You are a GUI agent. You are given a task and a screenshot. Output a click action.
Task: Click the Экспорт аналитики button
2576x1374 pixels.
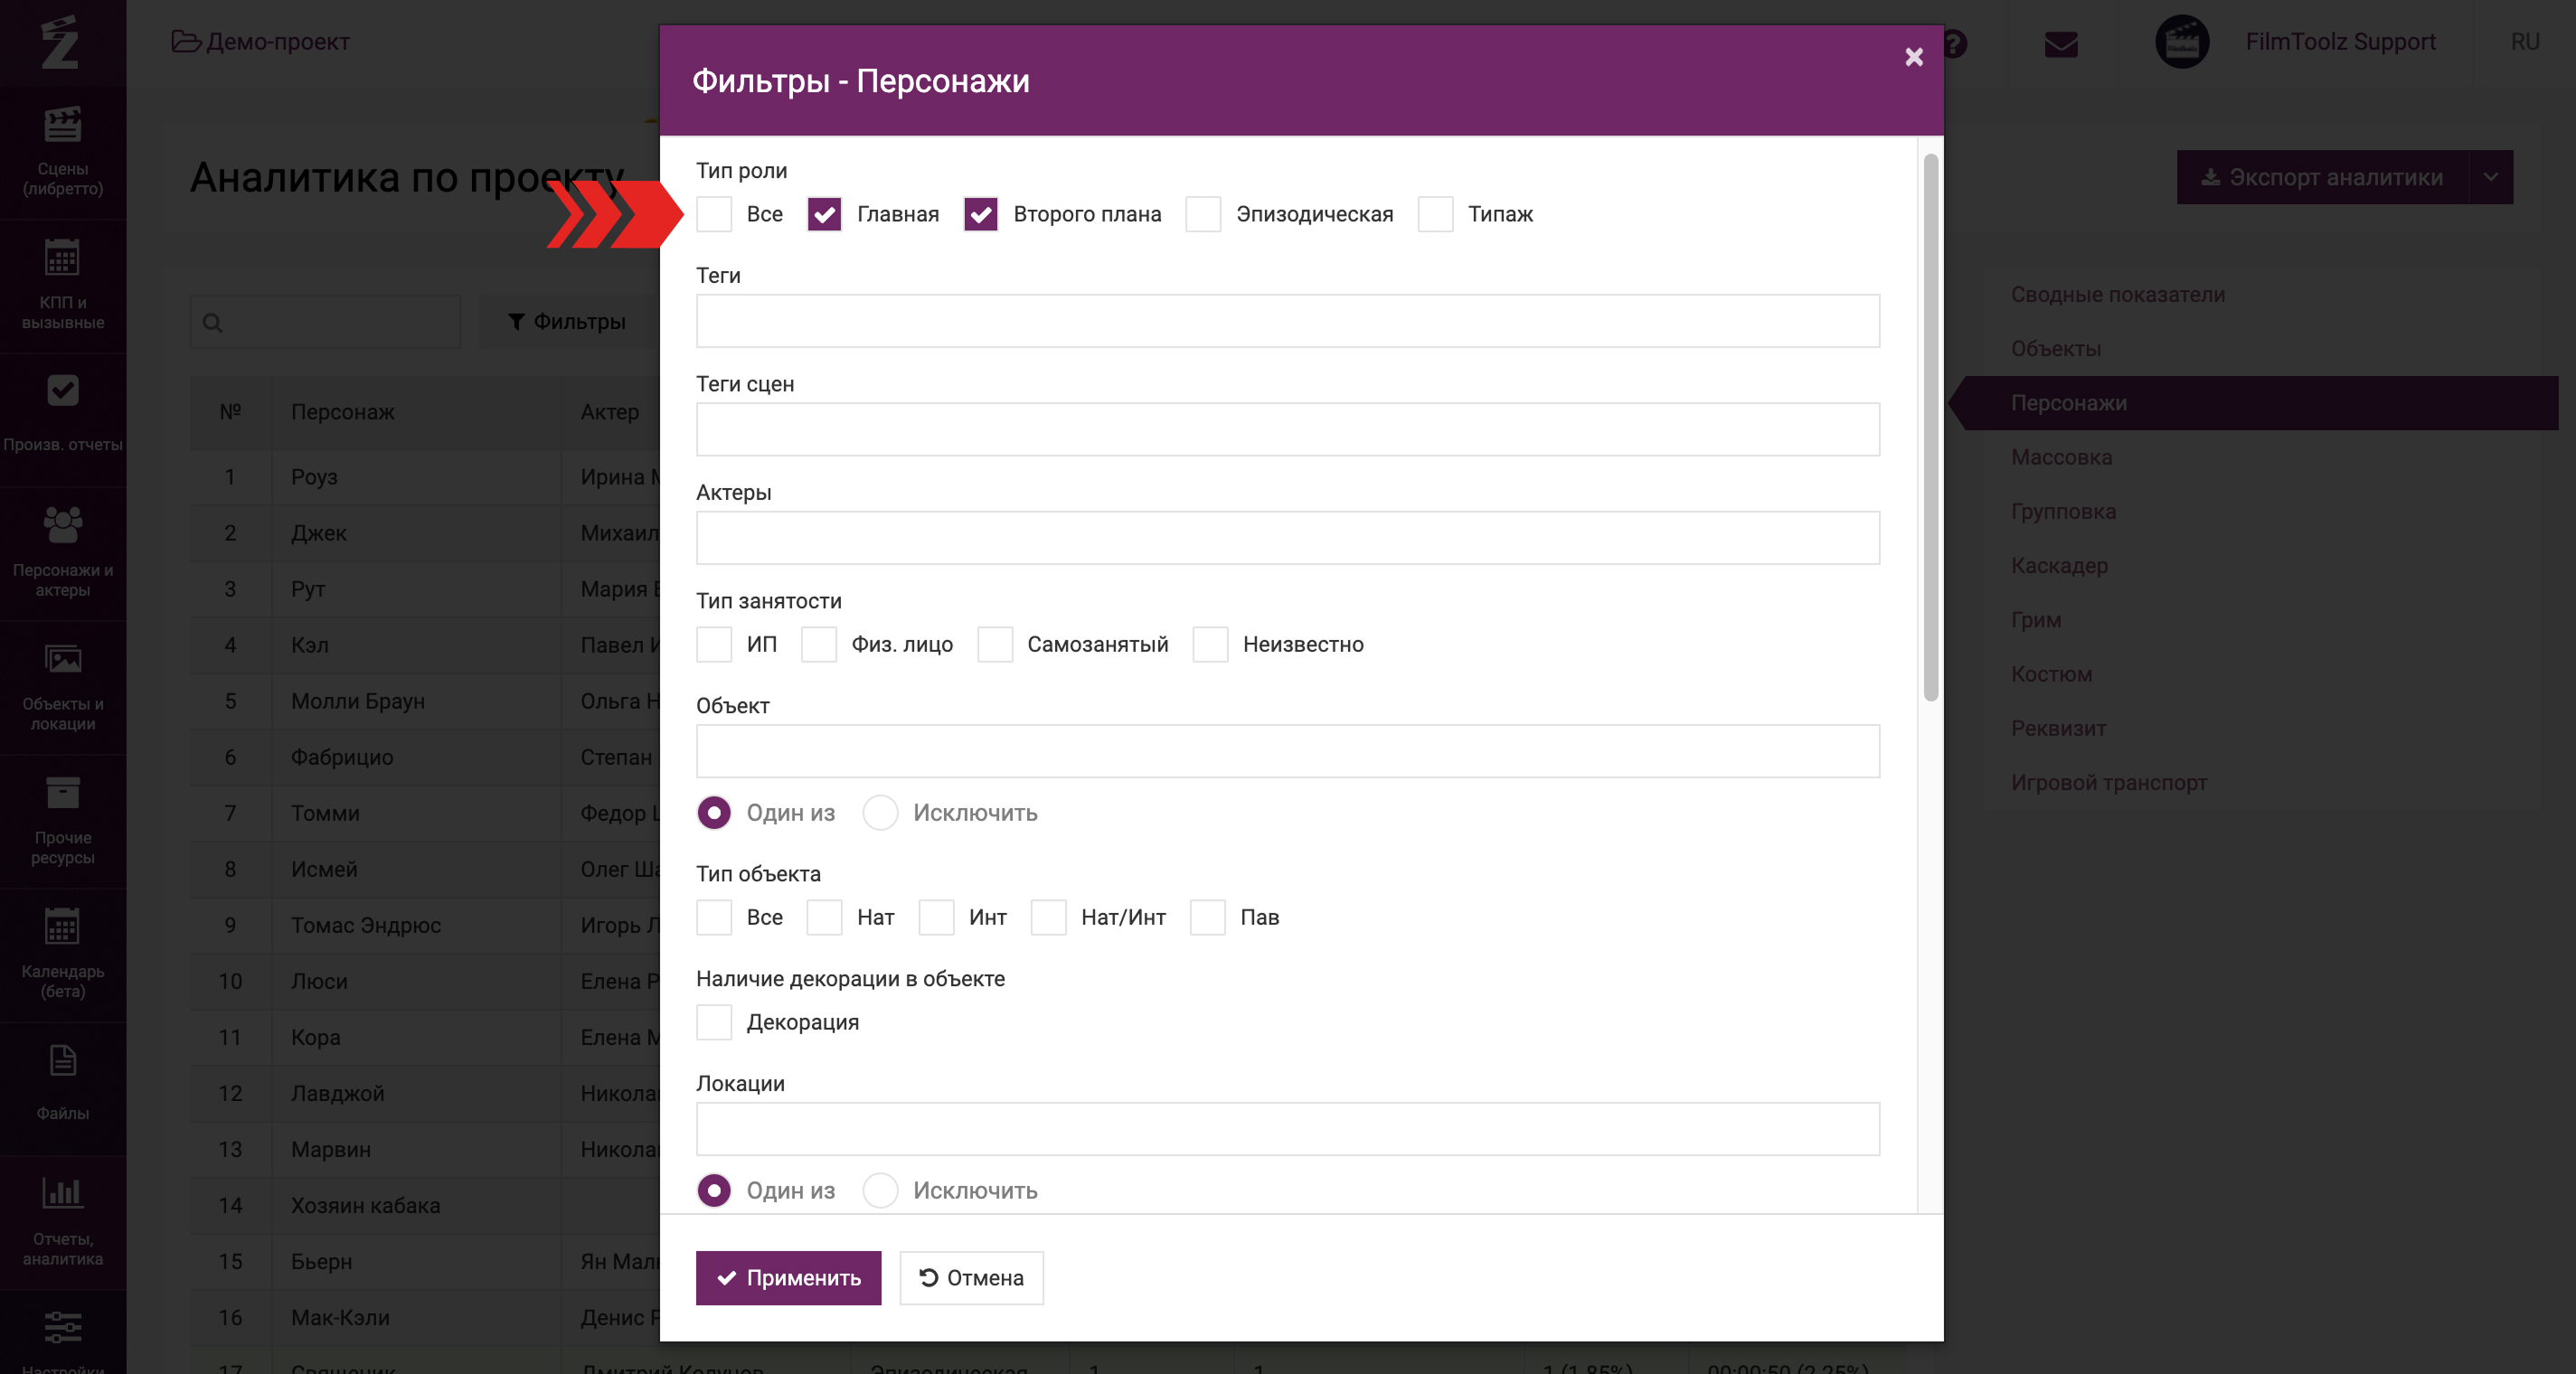point(2323,177)
